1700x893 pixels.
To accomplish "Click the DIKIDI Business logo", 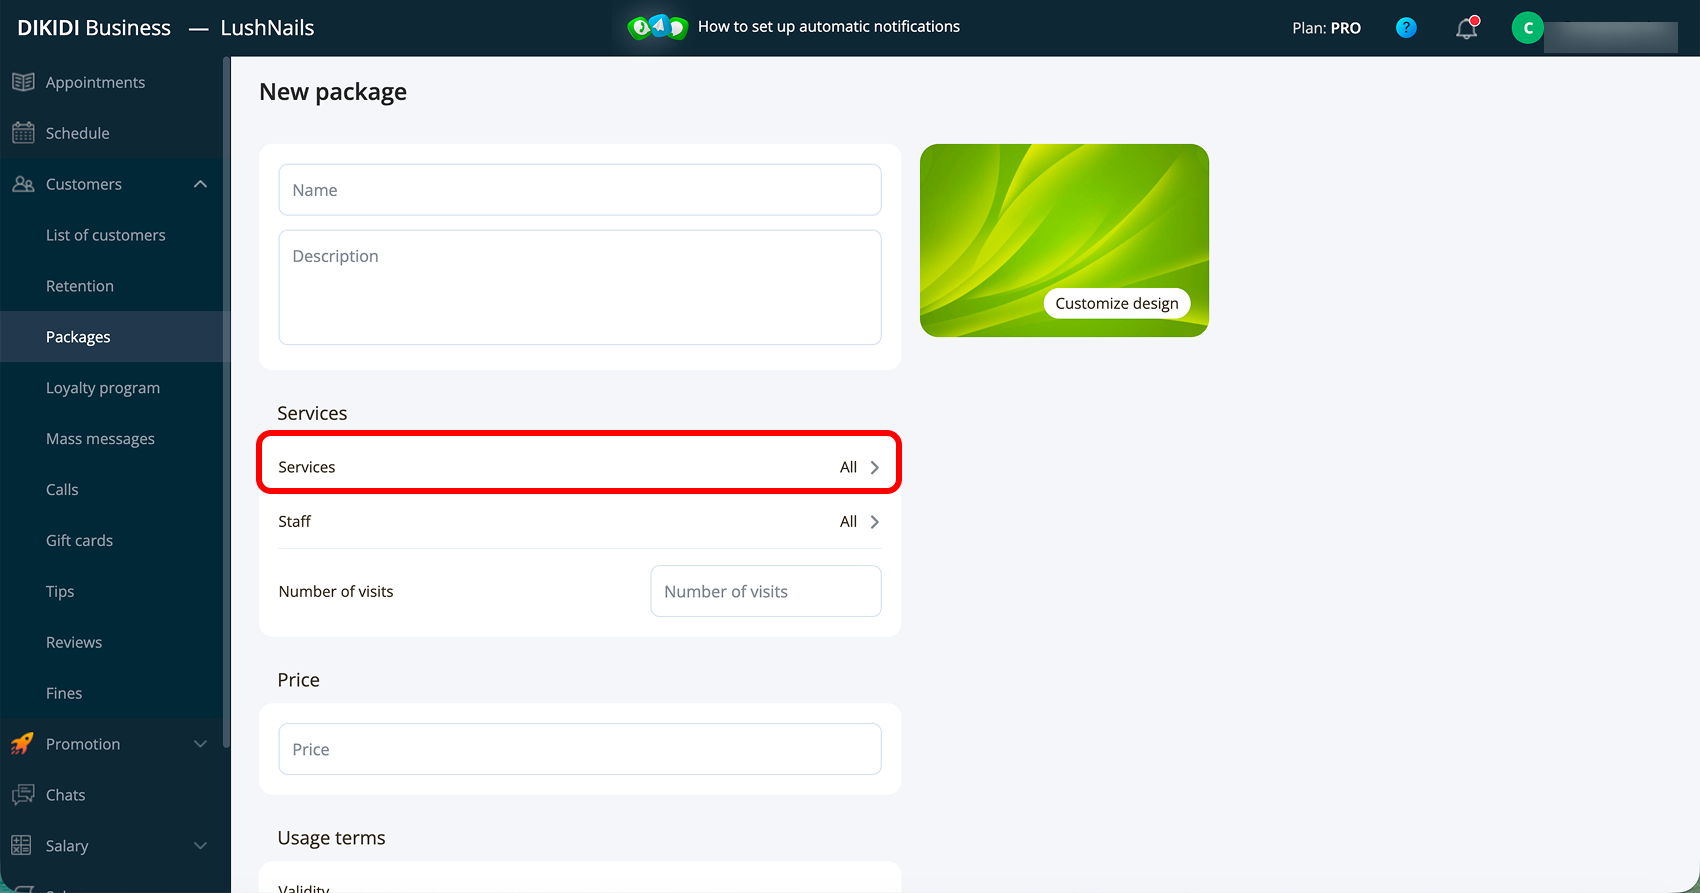I will click(94, 28).
